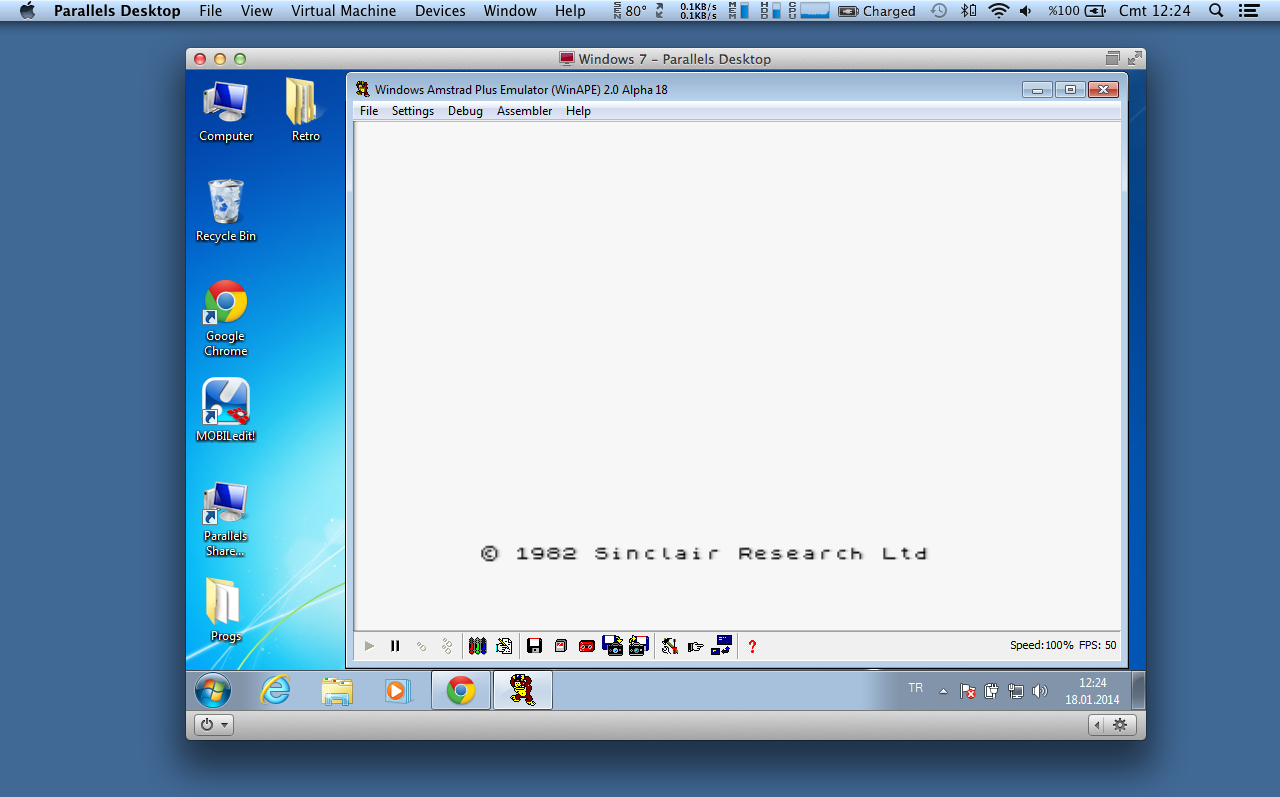
Task: Toggle full screen with monitors icon
Action: point(722,646)
